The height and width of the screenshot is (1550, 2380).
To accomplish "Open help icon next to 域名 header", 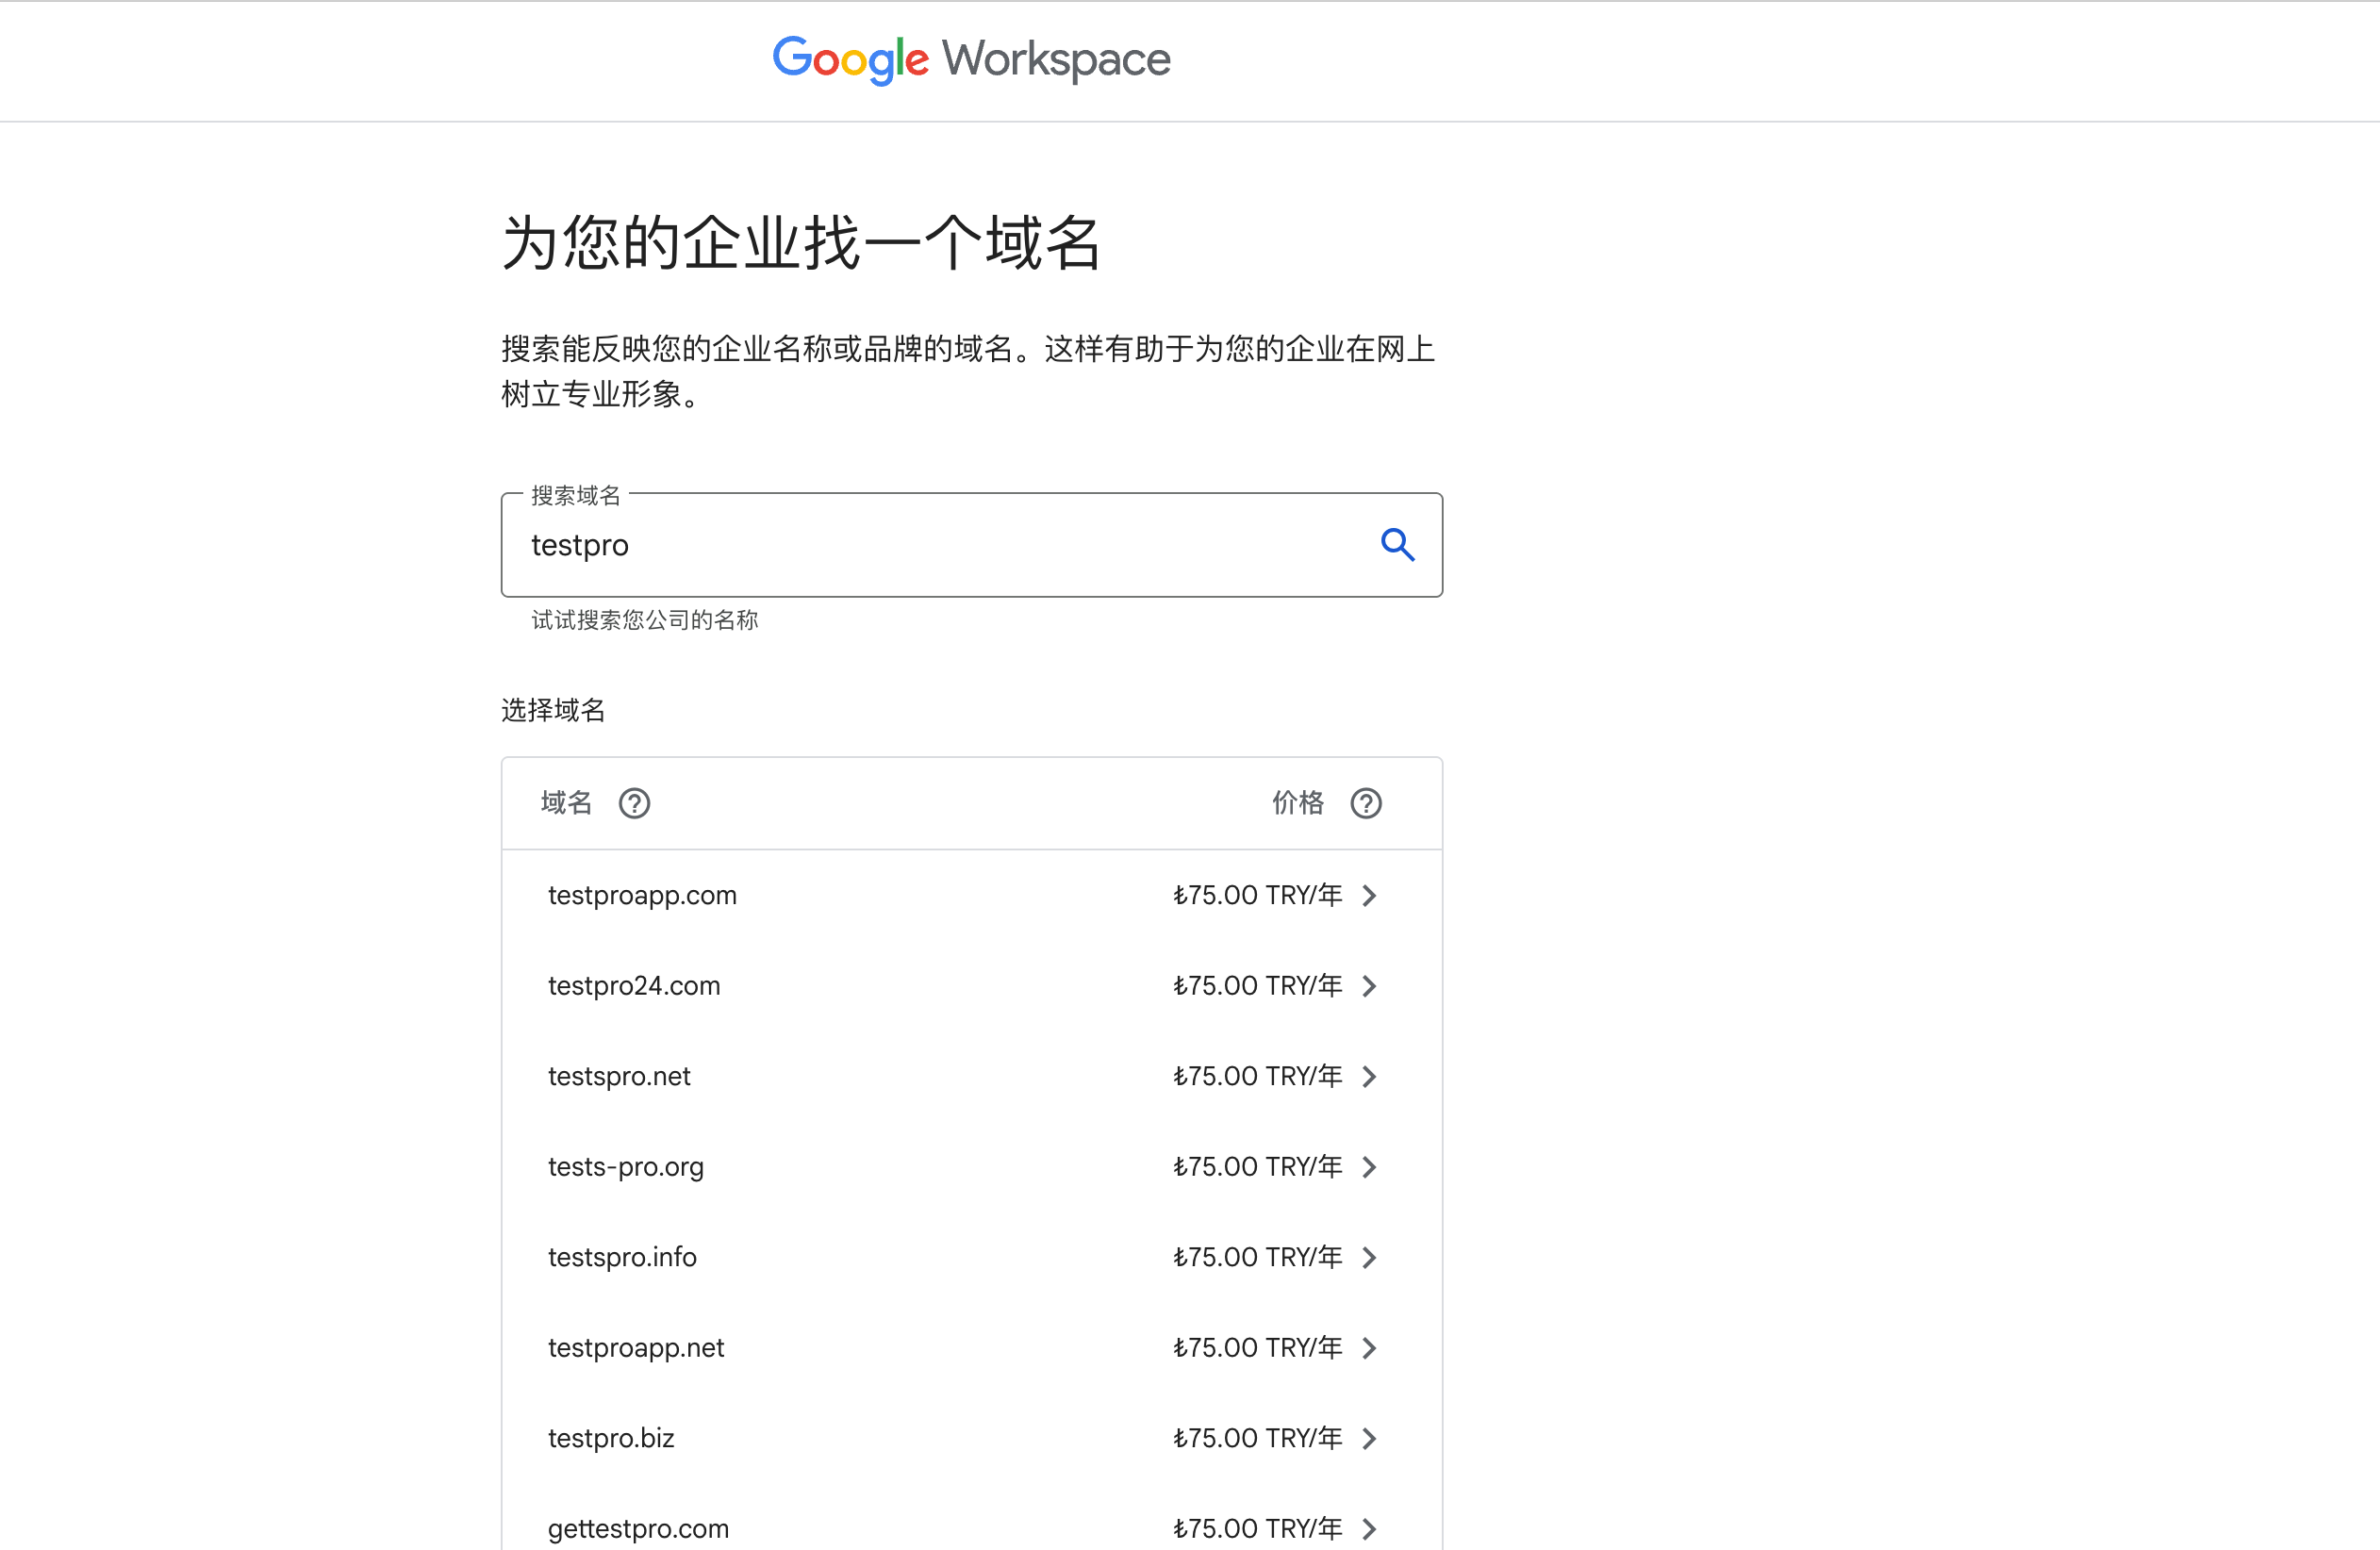I will (x=634, y=803).
